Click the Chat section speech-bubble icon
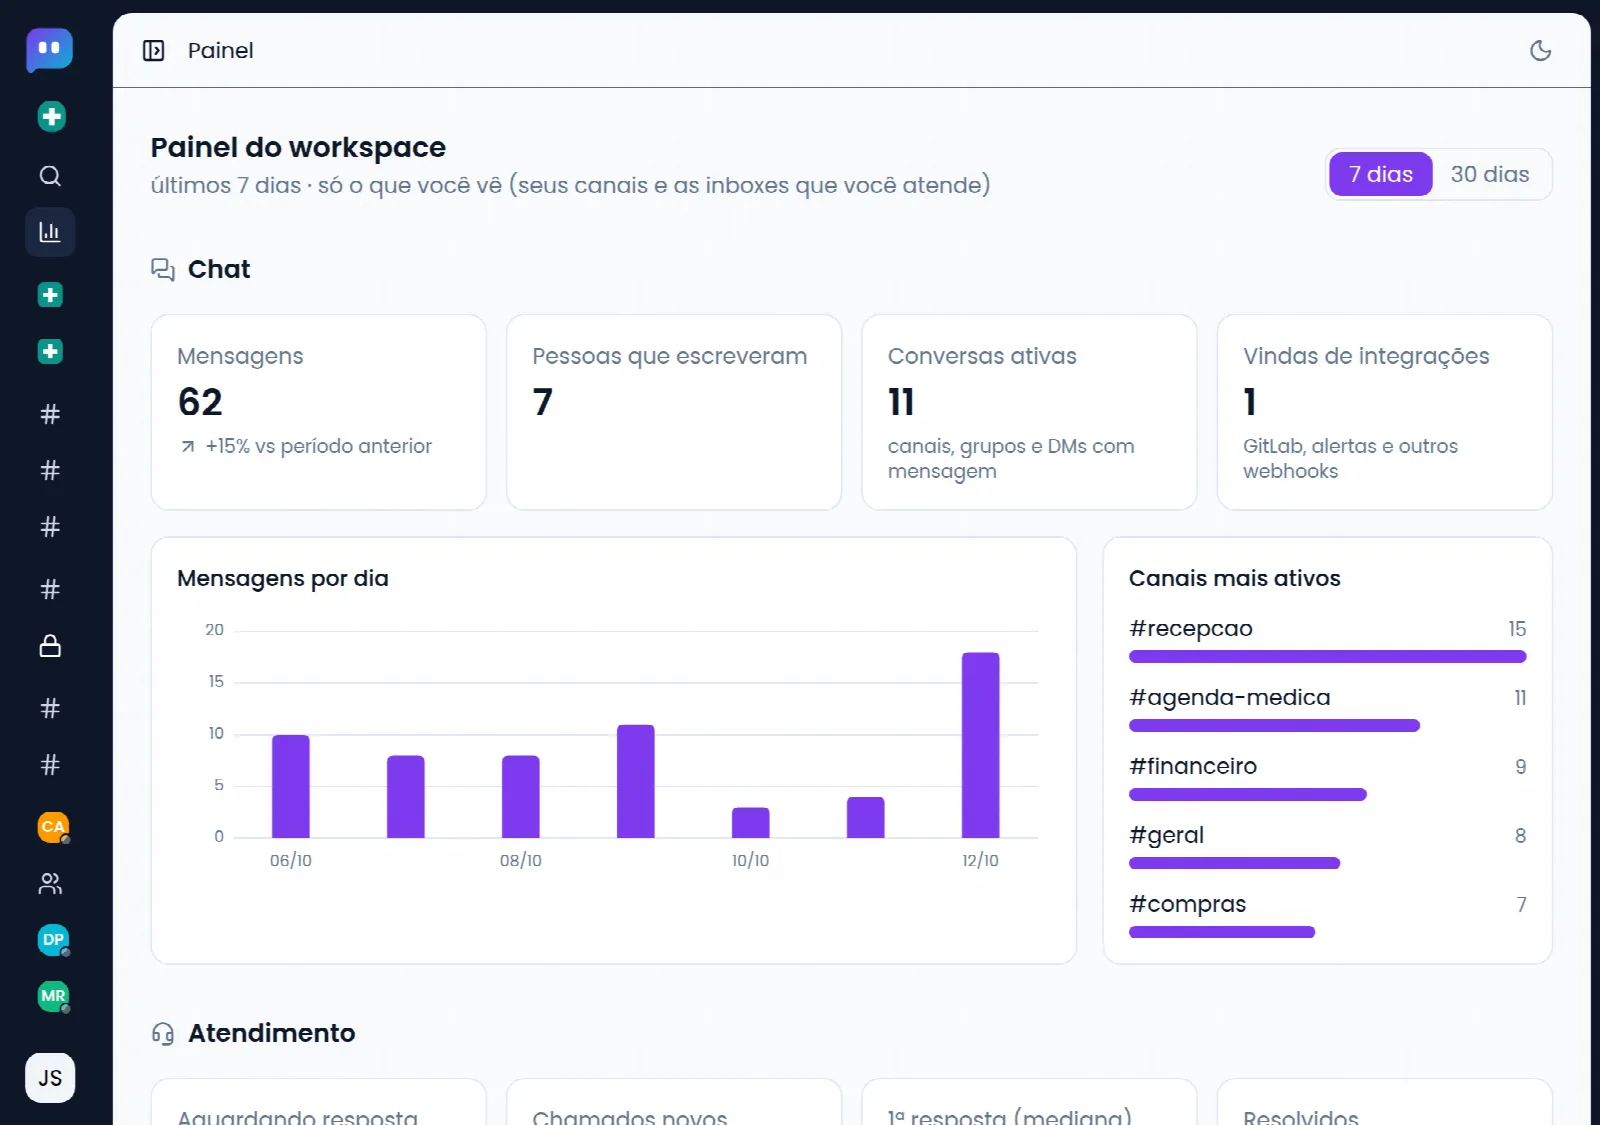This screenshot has width=1600, height=1125. pos(163,269)
